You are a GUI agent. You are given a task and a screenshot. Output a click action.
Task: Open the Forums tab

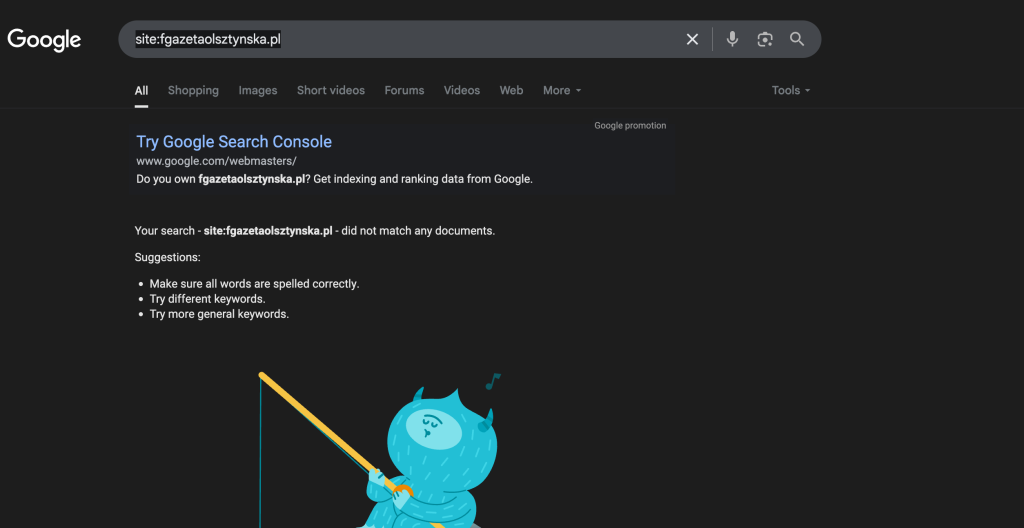click(404, 90)
